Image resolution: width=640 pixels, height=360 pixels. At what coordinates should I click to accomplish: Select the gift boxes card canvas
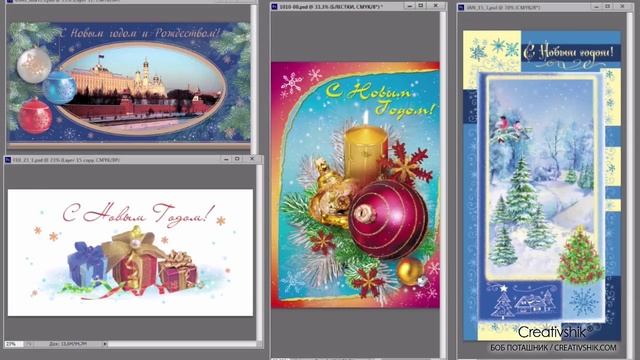click(130, 252)
